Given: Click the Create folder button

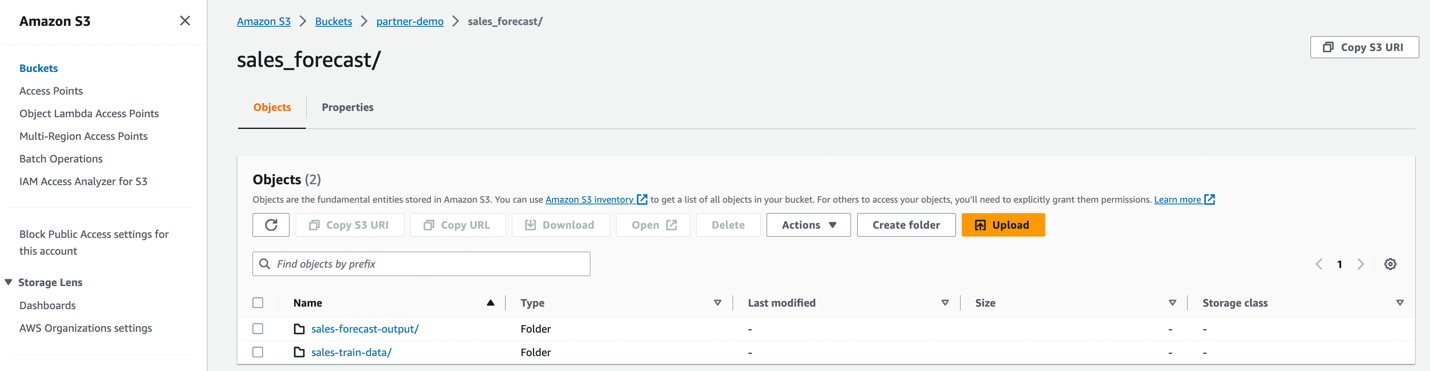Looking at the screenshot, I should tap(906, 225).
